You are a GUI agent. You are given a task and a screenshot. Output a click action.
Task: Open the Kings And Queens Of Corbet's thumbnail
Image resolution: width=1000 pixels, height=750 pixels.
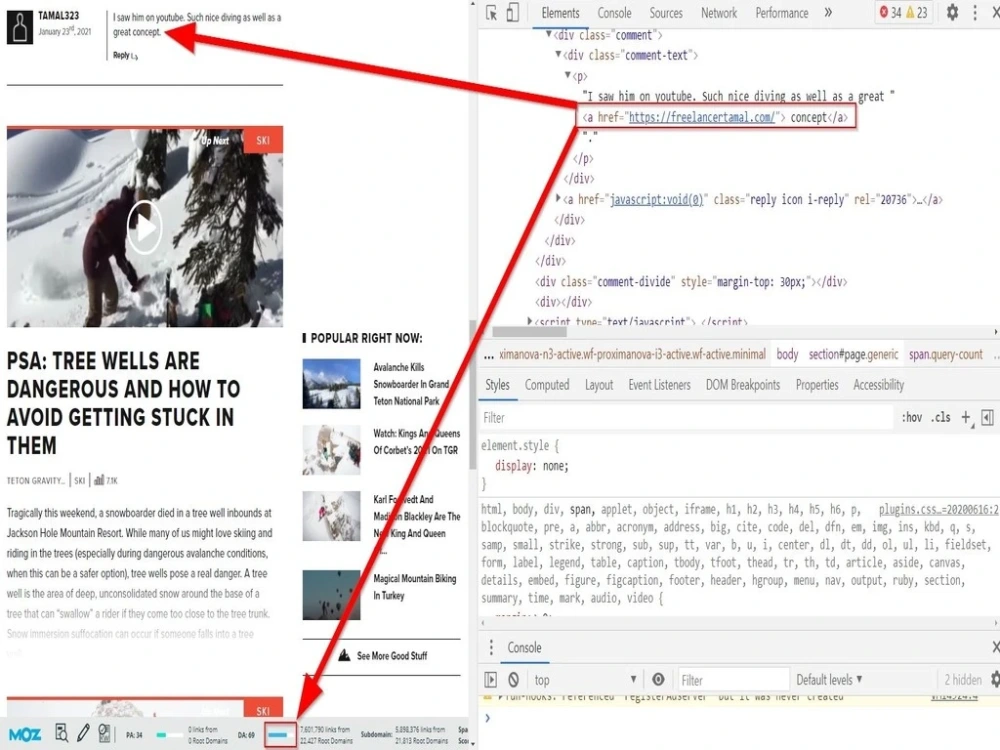click(x=331, y=450)
